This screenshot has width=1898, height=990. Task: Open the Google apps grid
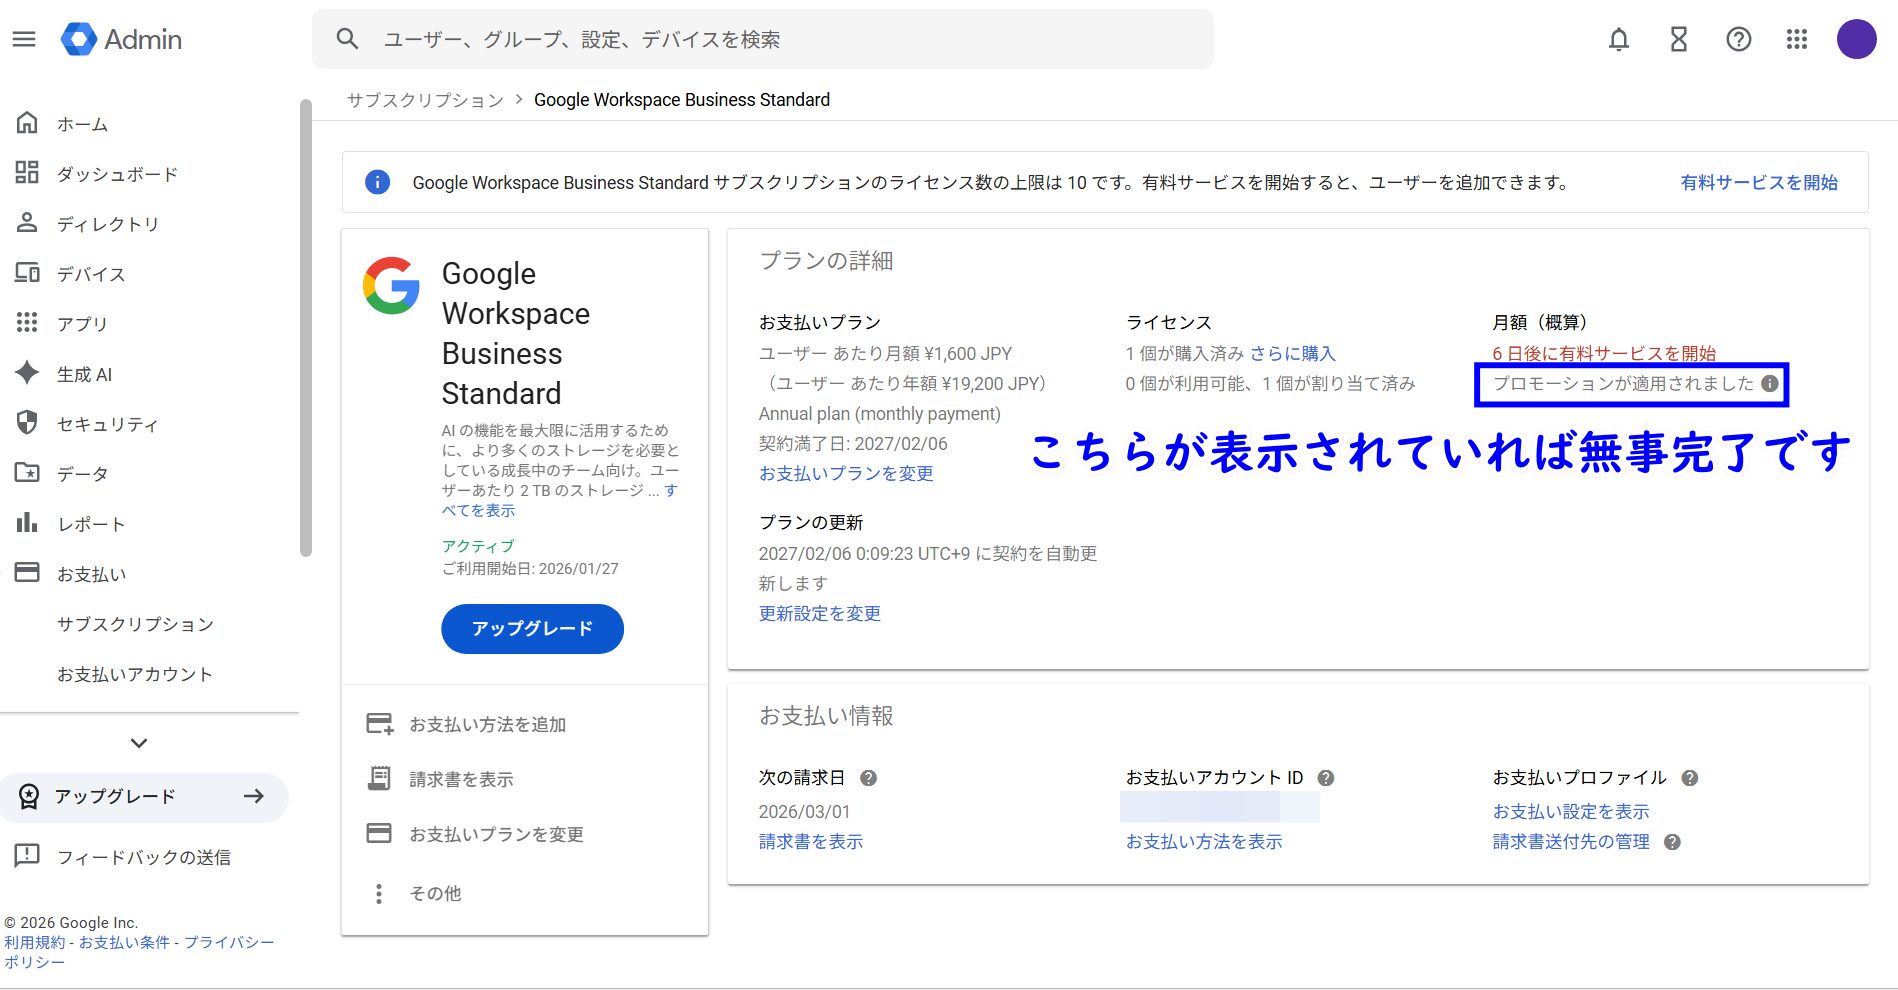(1796, 39)
